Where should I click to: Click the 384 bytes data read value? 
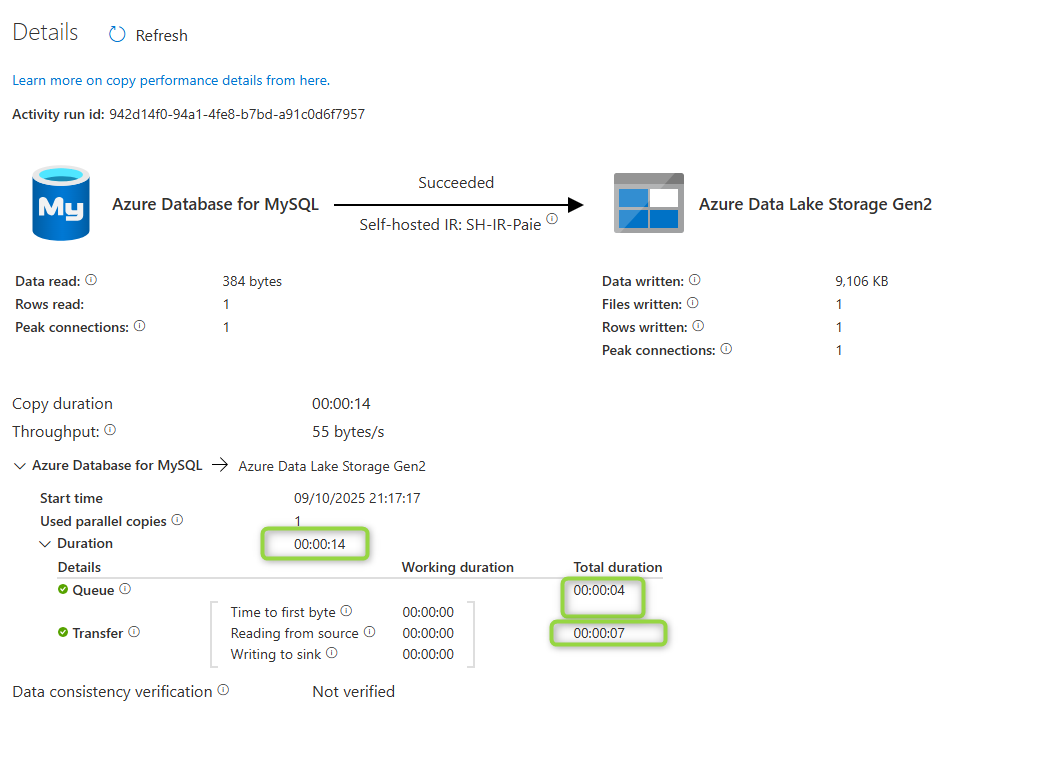(252, 282)
